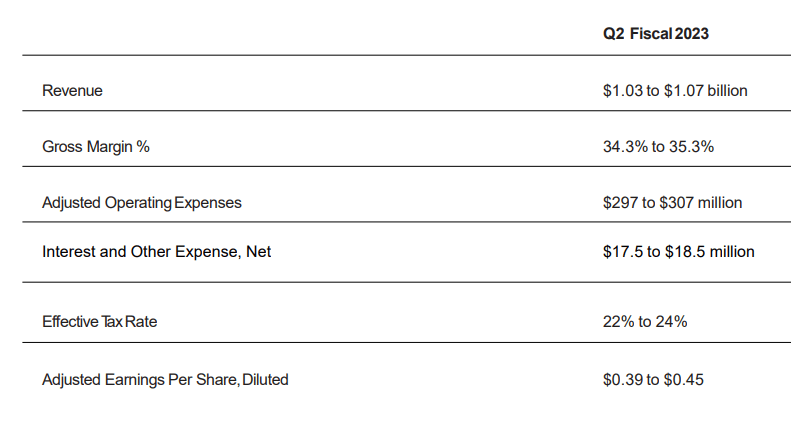
Task: Click the $0.39 to $0.45 value
Action: tap(653, 379)
